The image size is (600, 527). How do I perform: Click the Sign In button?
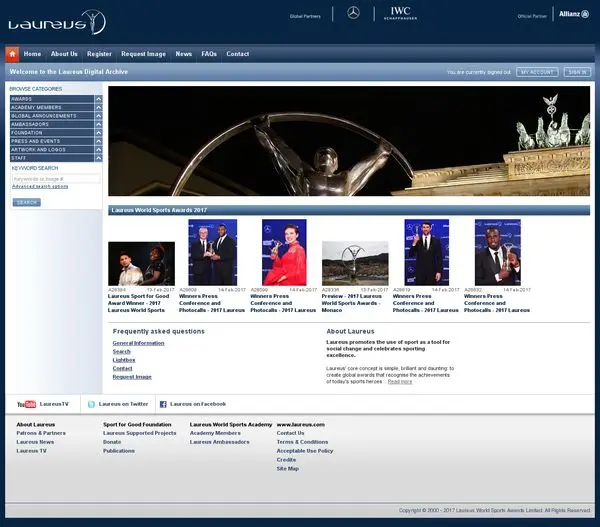coord(577,72)
